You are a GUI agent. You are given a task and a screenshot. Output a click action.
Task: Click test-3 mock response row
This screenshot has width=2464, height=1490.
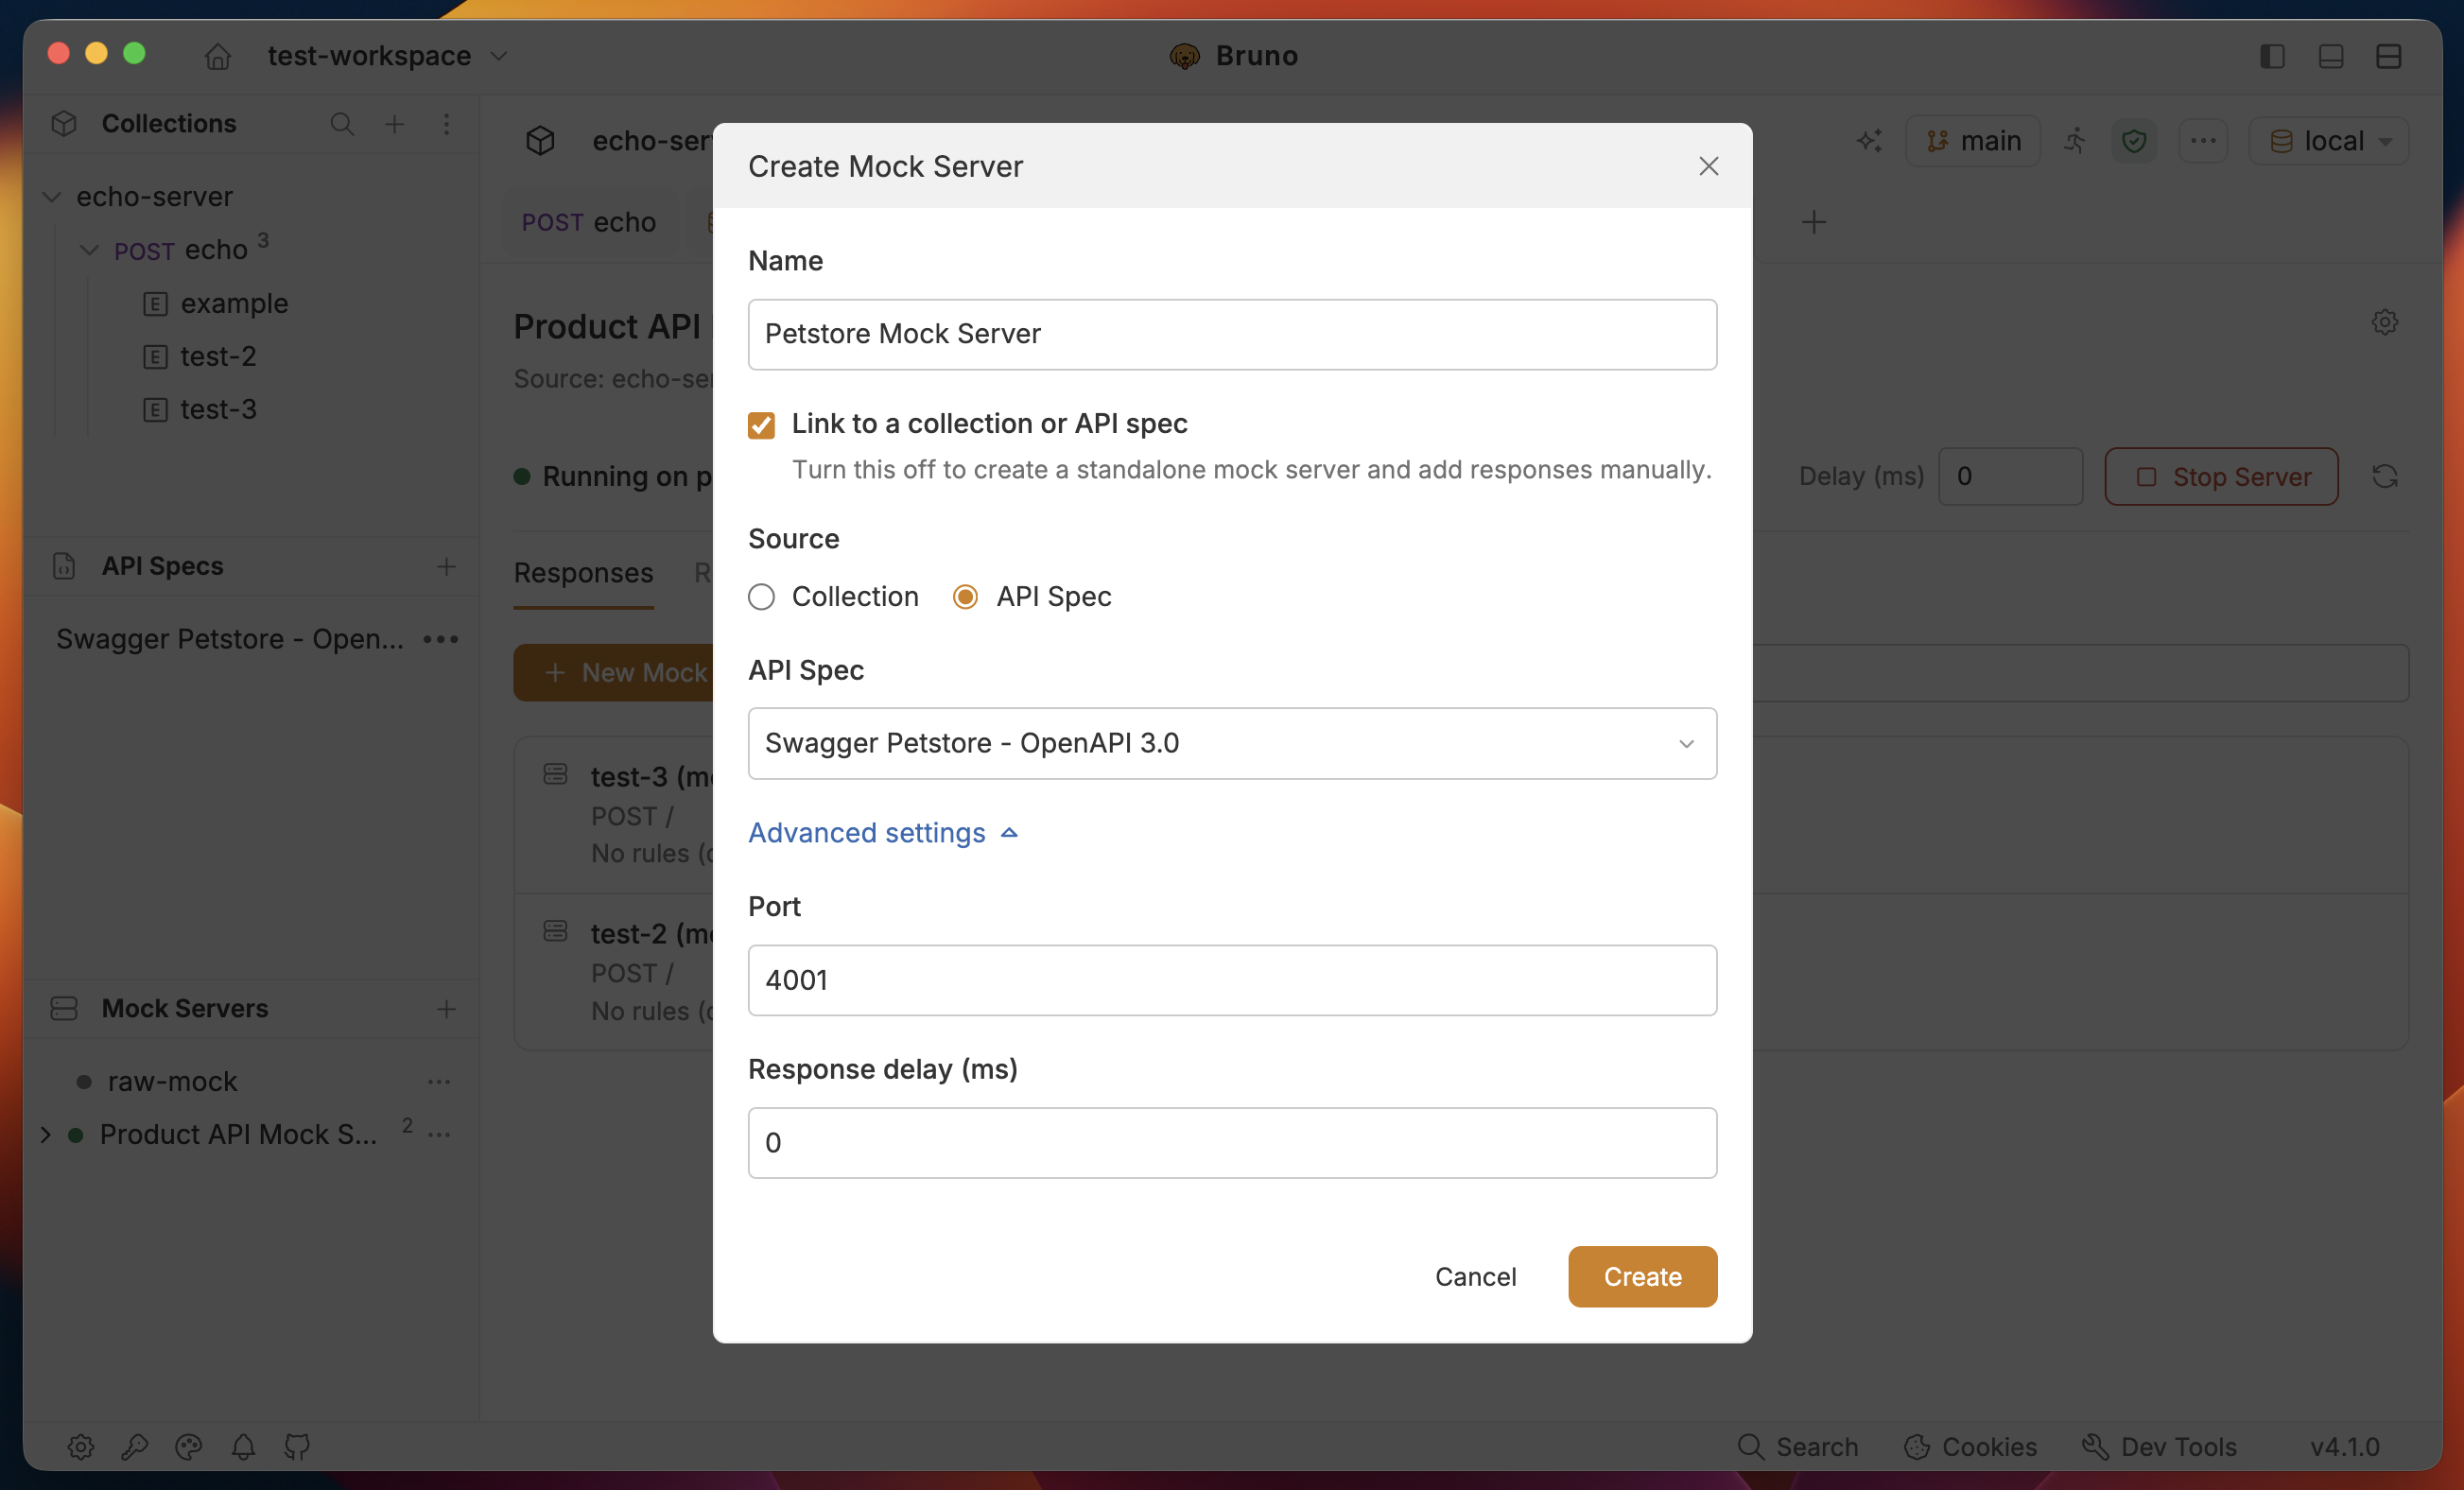(614, 815)
